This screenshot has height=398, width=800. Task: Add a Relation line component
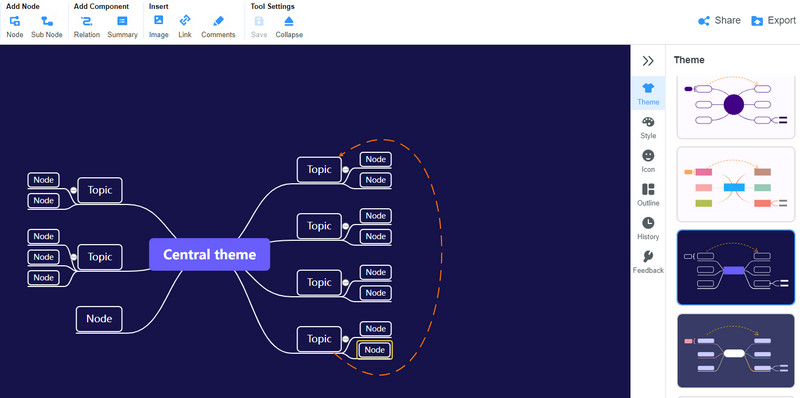click(87, 21)
